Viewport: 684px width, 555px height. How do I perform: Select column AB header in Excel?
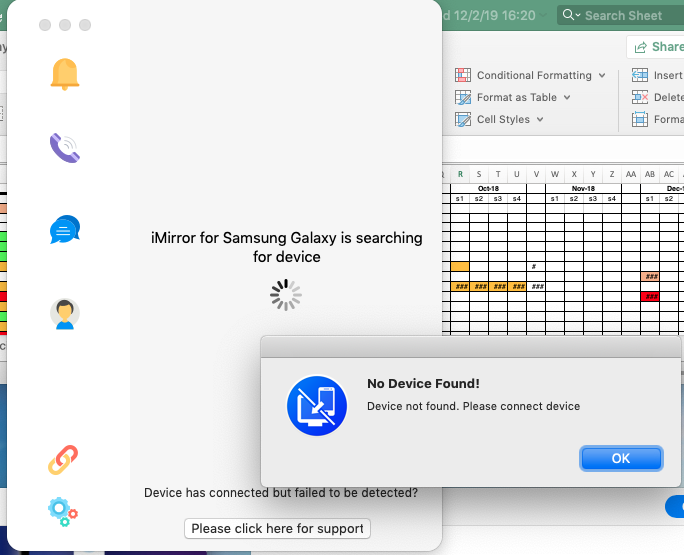pyautogui.click(x=650, y=174)
